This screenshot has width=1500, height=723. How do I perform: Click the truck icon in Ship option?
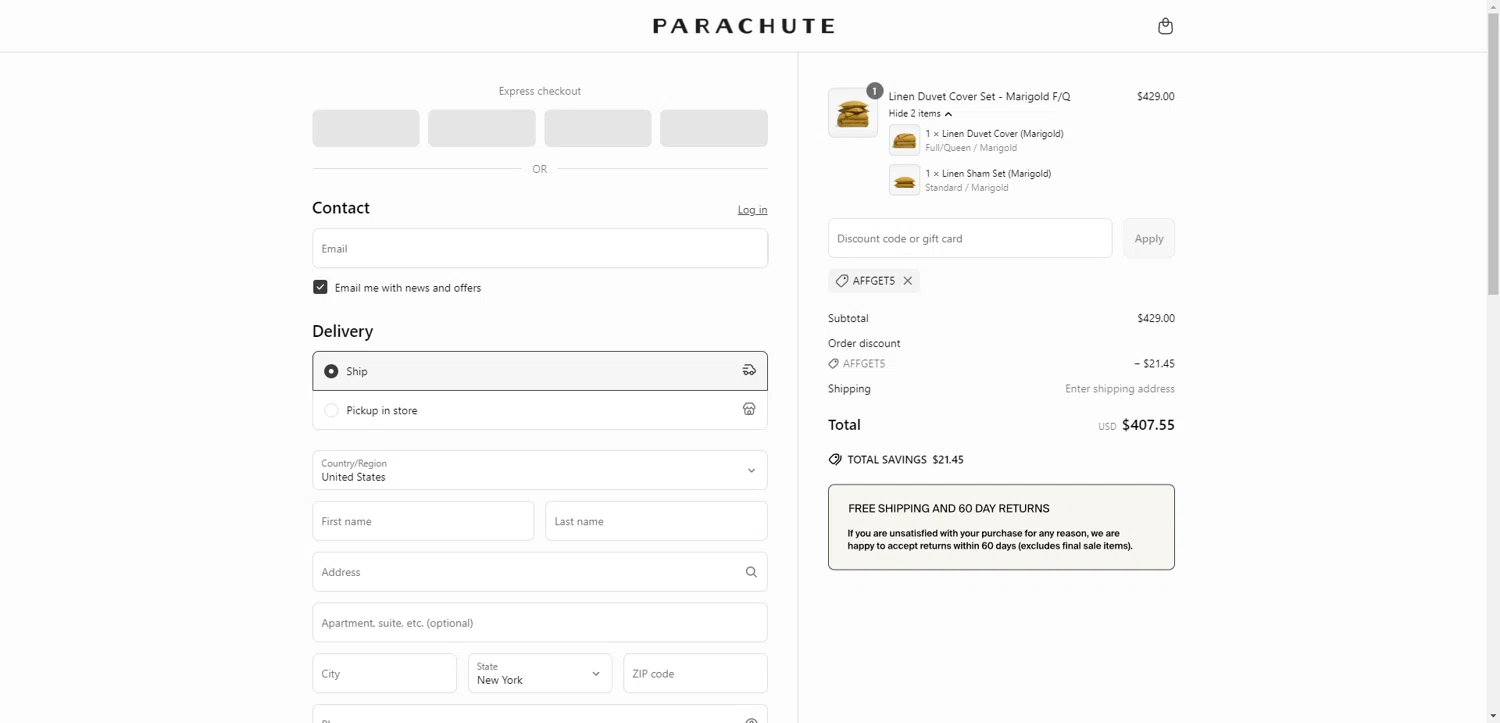point(749,370)
